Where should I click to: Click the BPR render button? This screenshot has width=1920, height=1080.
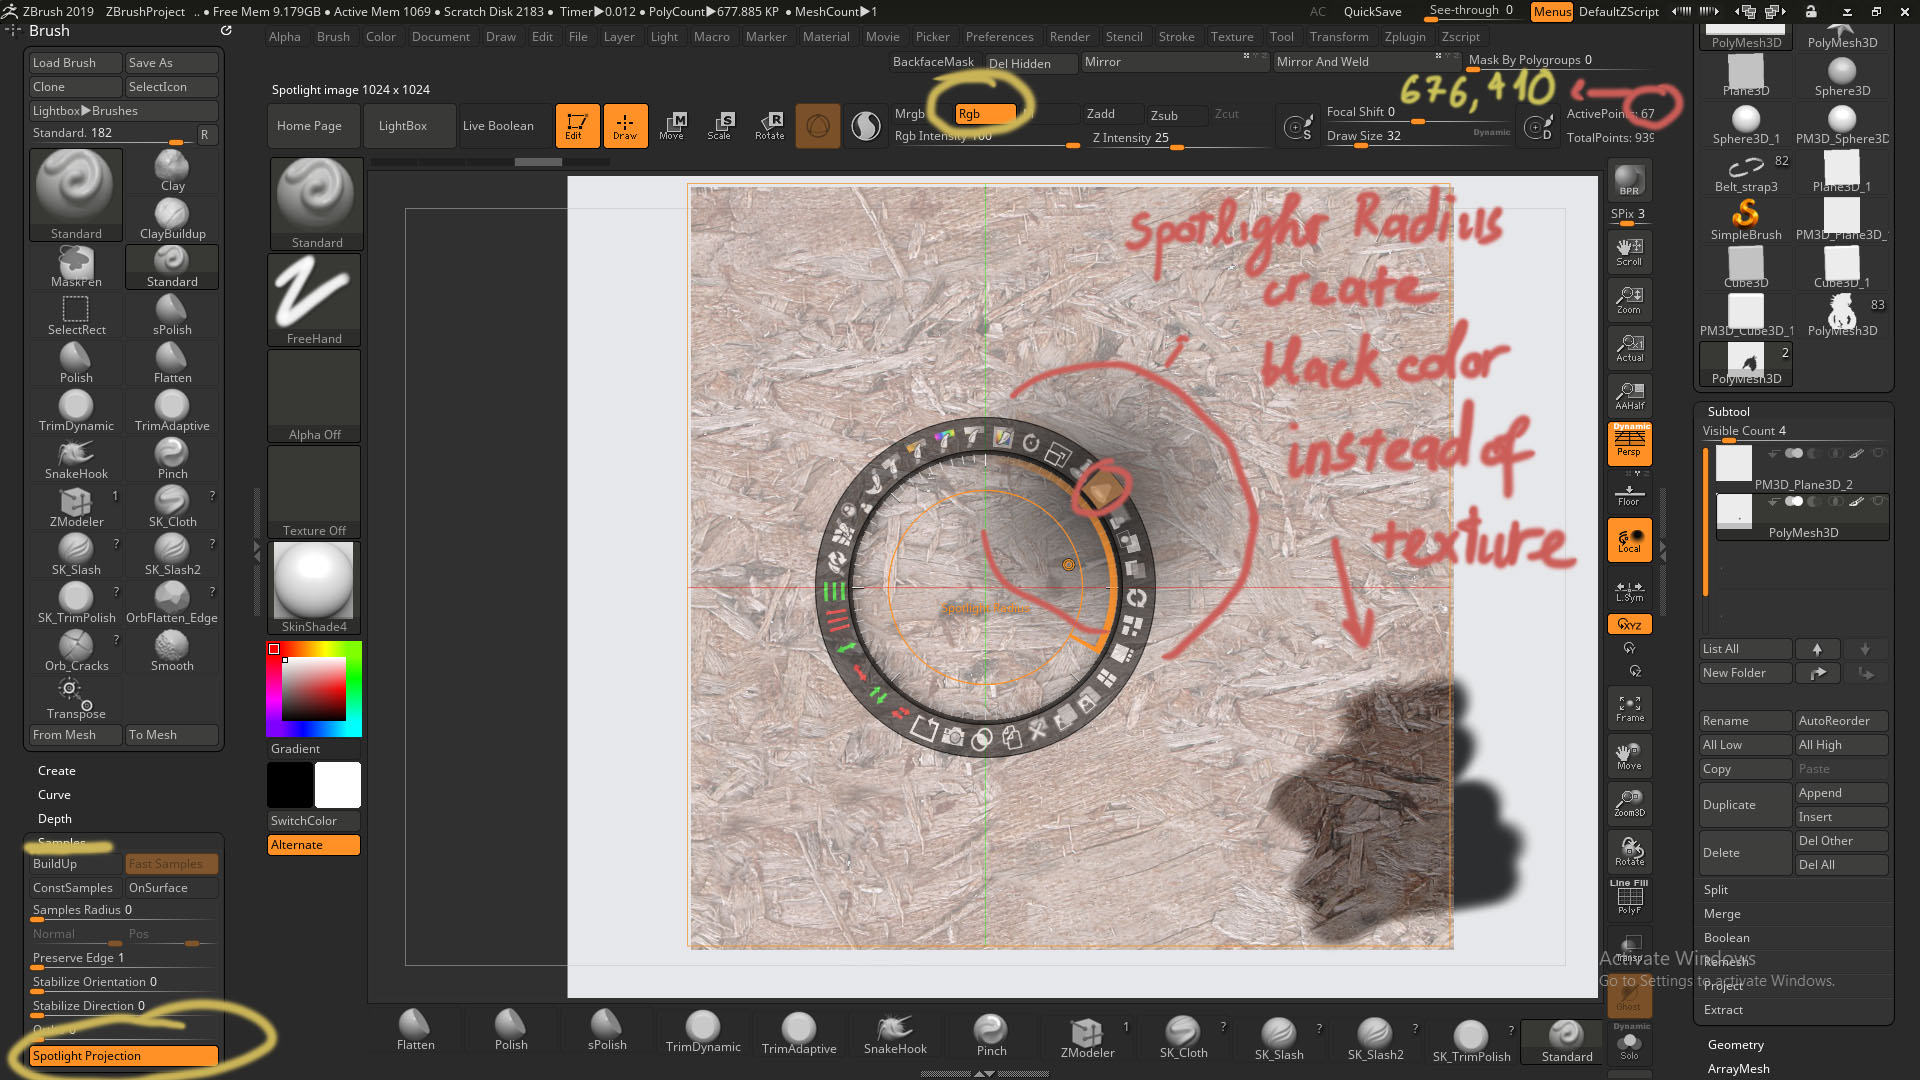coord(1629,180)
